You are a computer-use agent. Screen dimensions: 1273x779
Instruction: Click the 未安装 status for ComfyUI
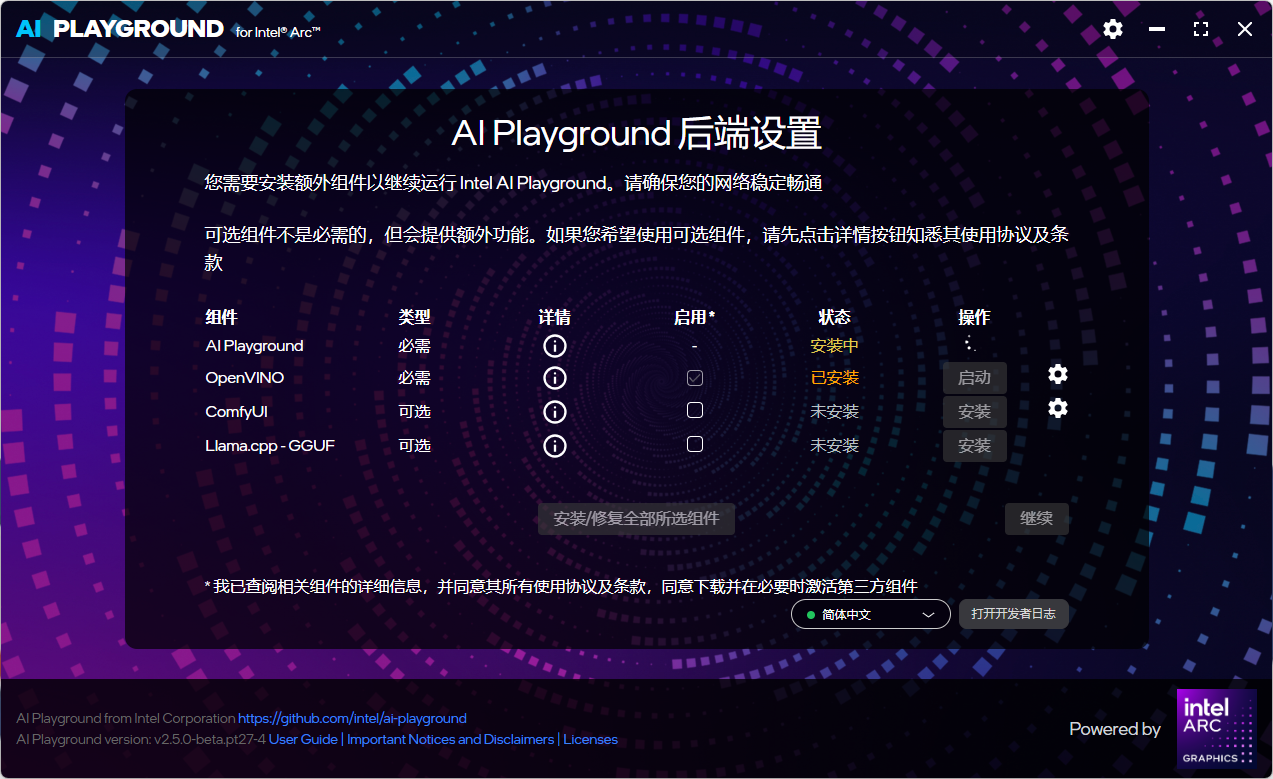click(834, 412)
